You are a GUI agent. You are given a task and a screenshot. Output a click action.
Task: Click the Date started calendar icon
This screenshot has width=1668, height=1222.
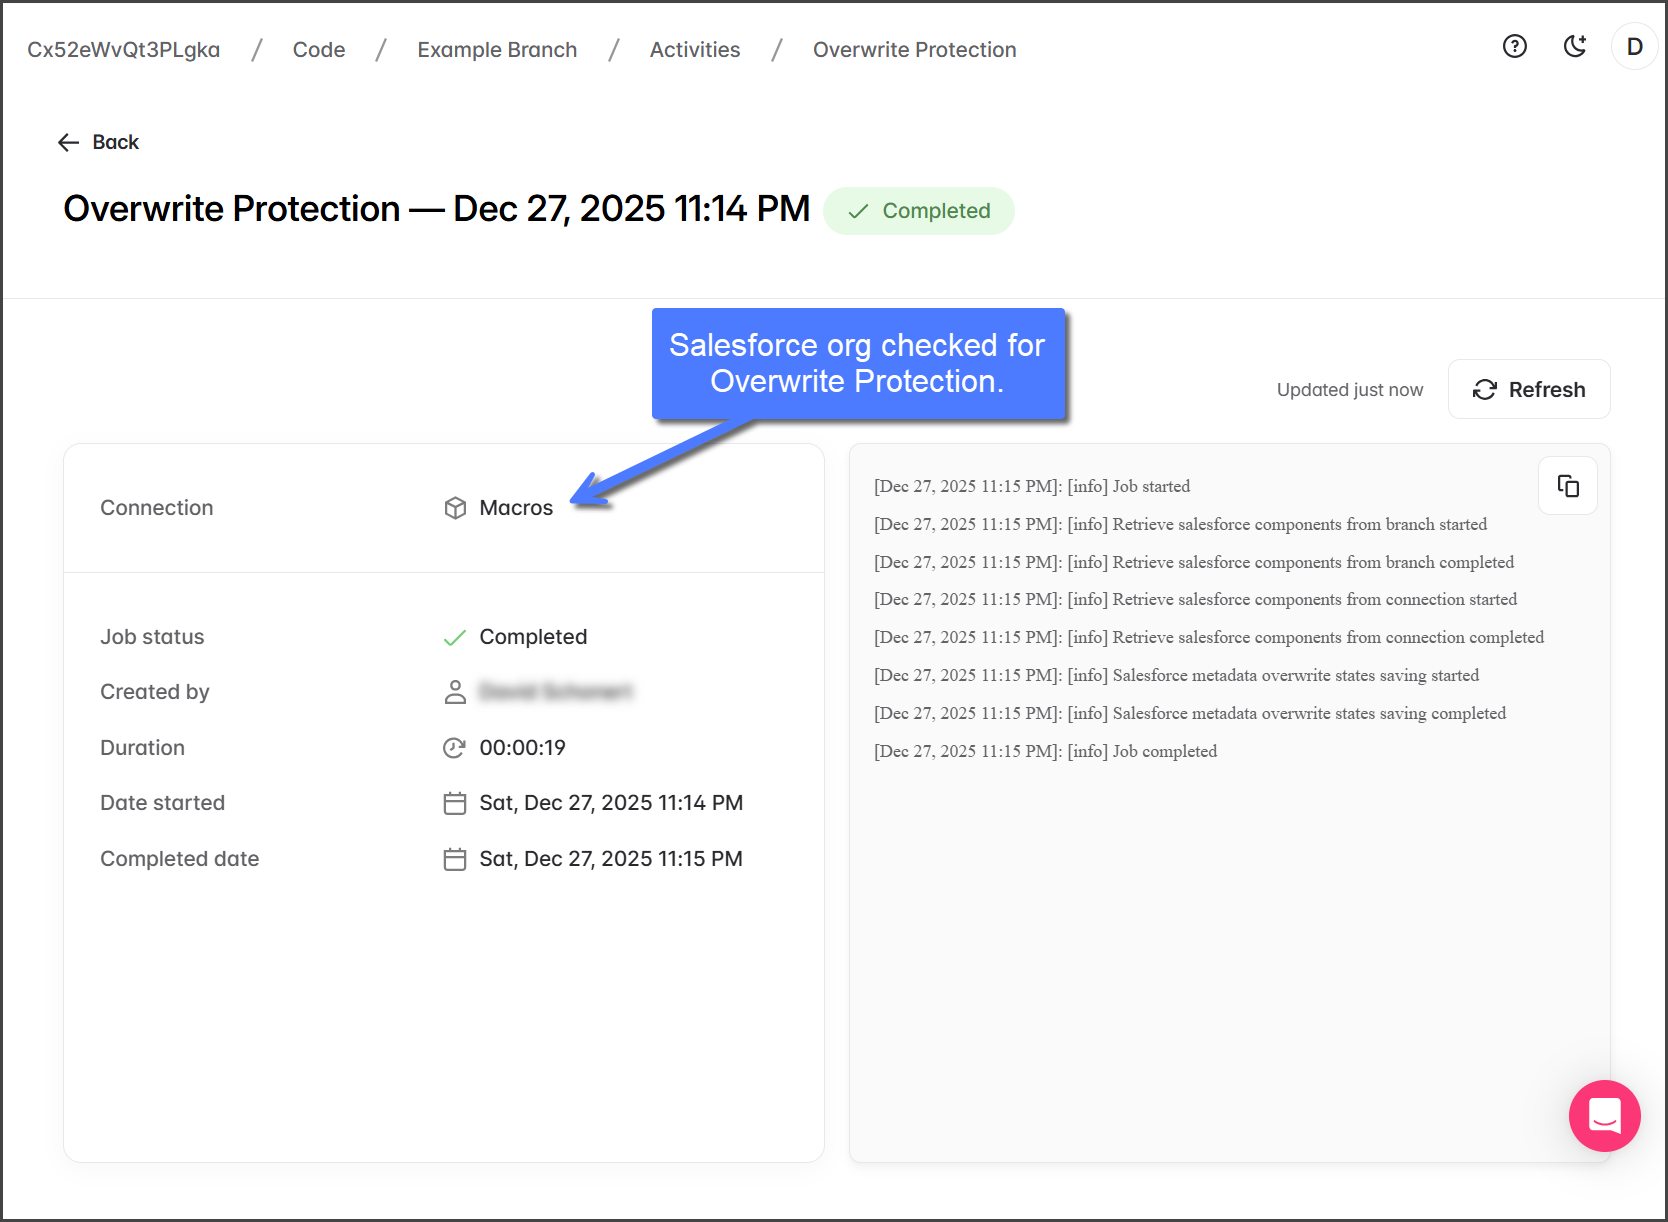(x=455, y=803)
